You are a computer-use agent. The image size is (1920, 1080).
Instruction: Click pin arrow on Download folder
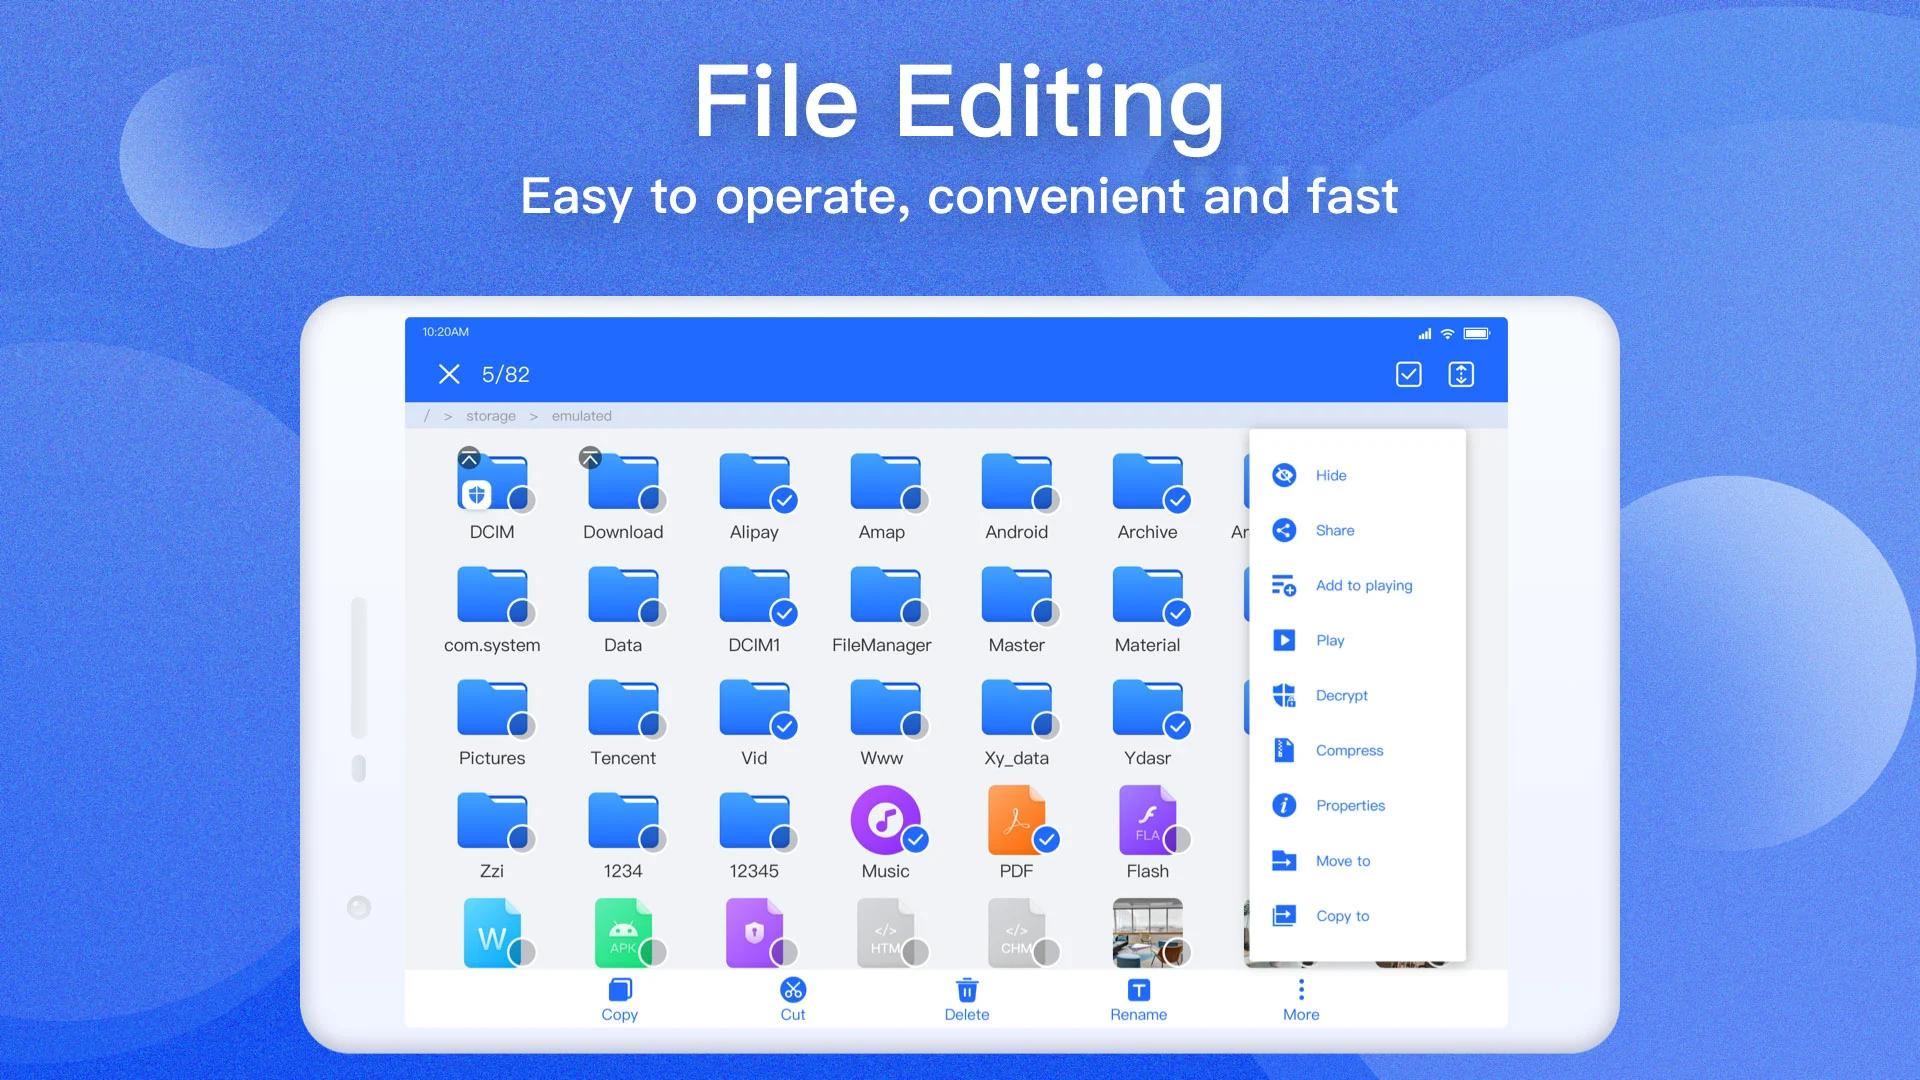(590, 458)
